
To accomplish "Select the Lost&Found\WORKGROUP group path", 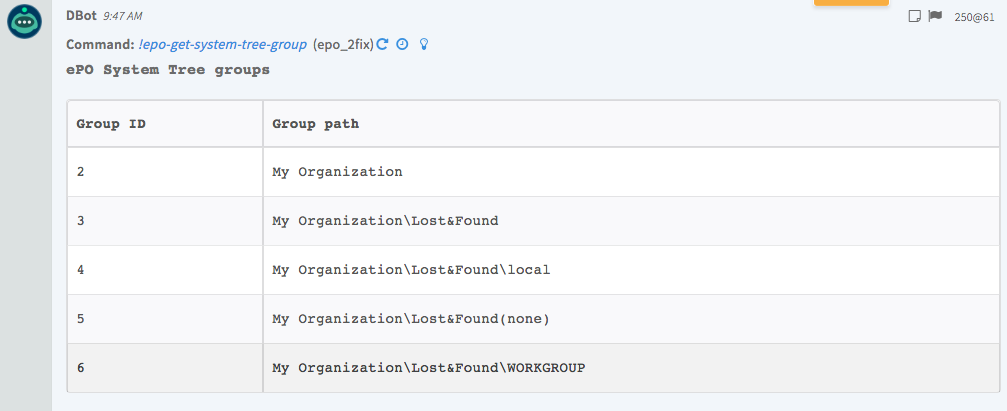I will (x=428, y=368).
